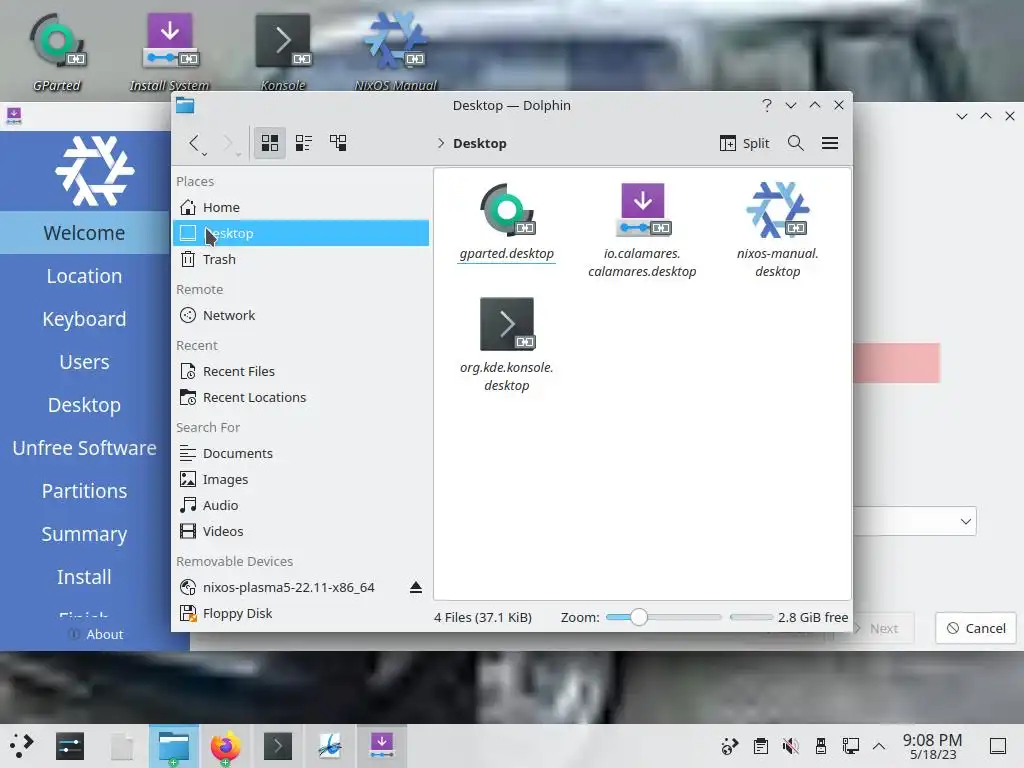Select Keyboard step in installer sidebar
The image size is (1024, 768).
coord(84,319)
